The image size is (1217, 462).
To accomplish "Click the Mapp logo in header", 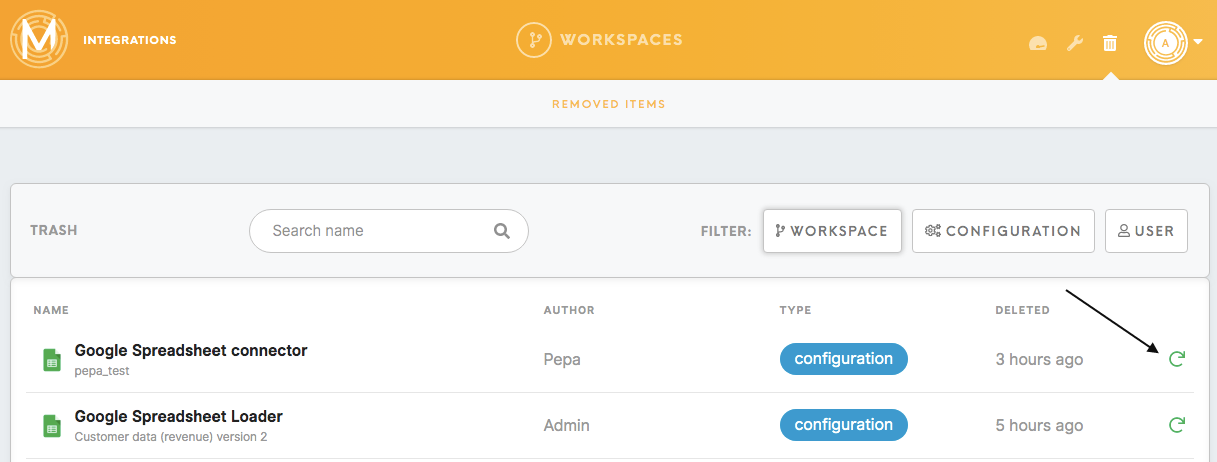I will click(38, 40).
